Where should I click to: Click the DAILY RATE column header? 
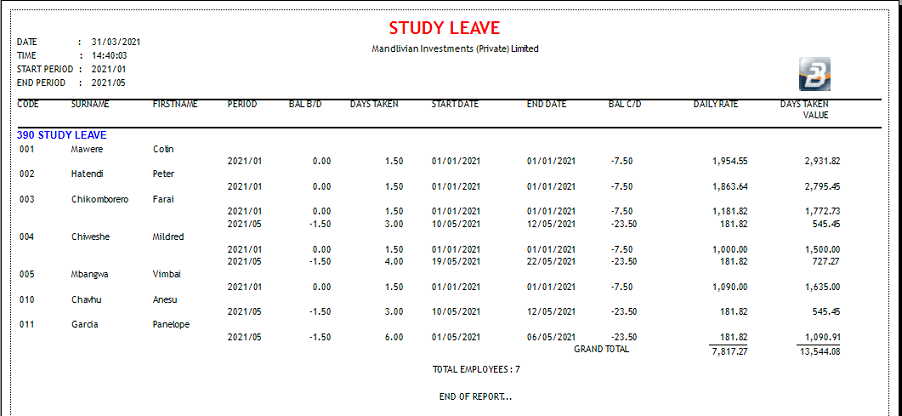[716, 105]
